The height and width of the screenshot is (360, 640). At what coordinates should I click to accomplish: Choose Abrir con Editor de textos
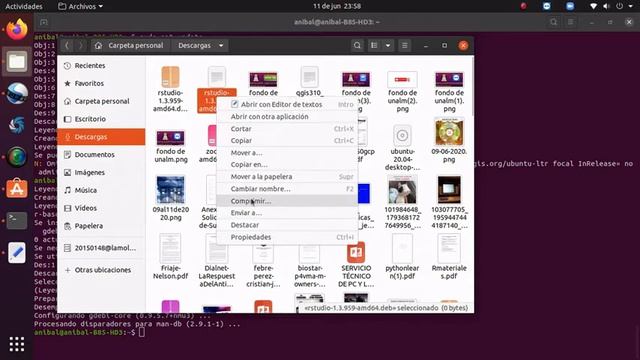coord(287,104)
